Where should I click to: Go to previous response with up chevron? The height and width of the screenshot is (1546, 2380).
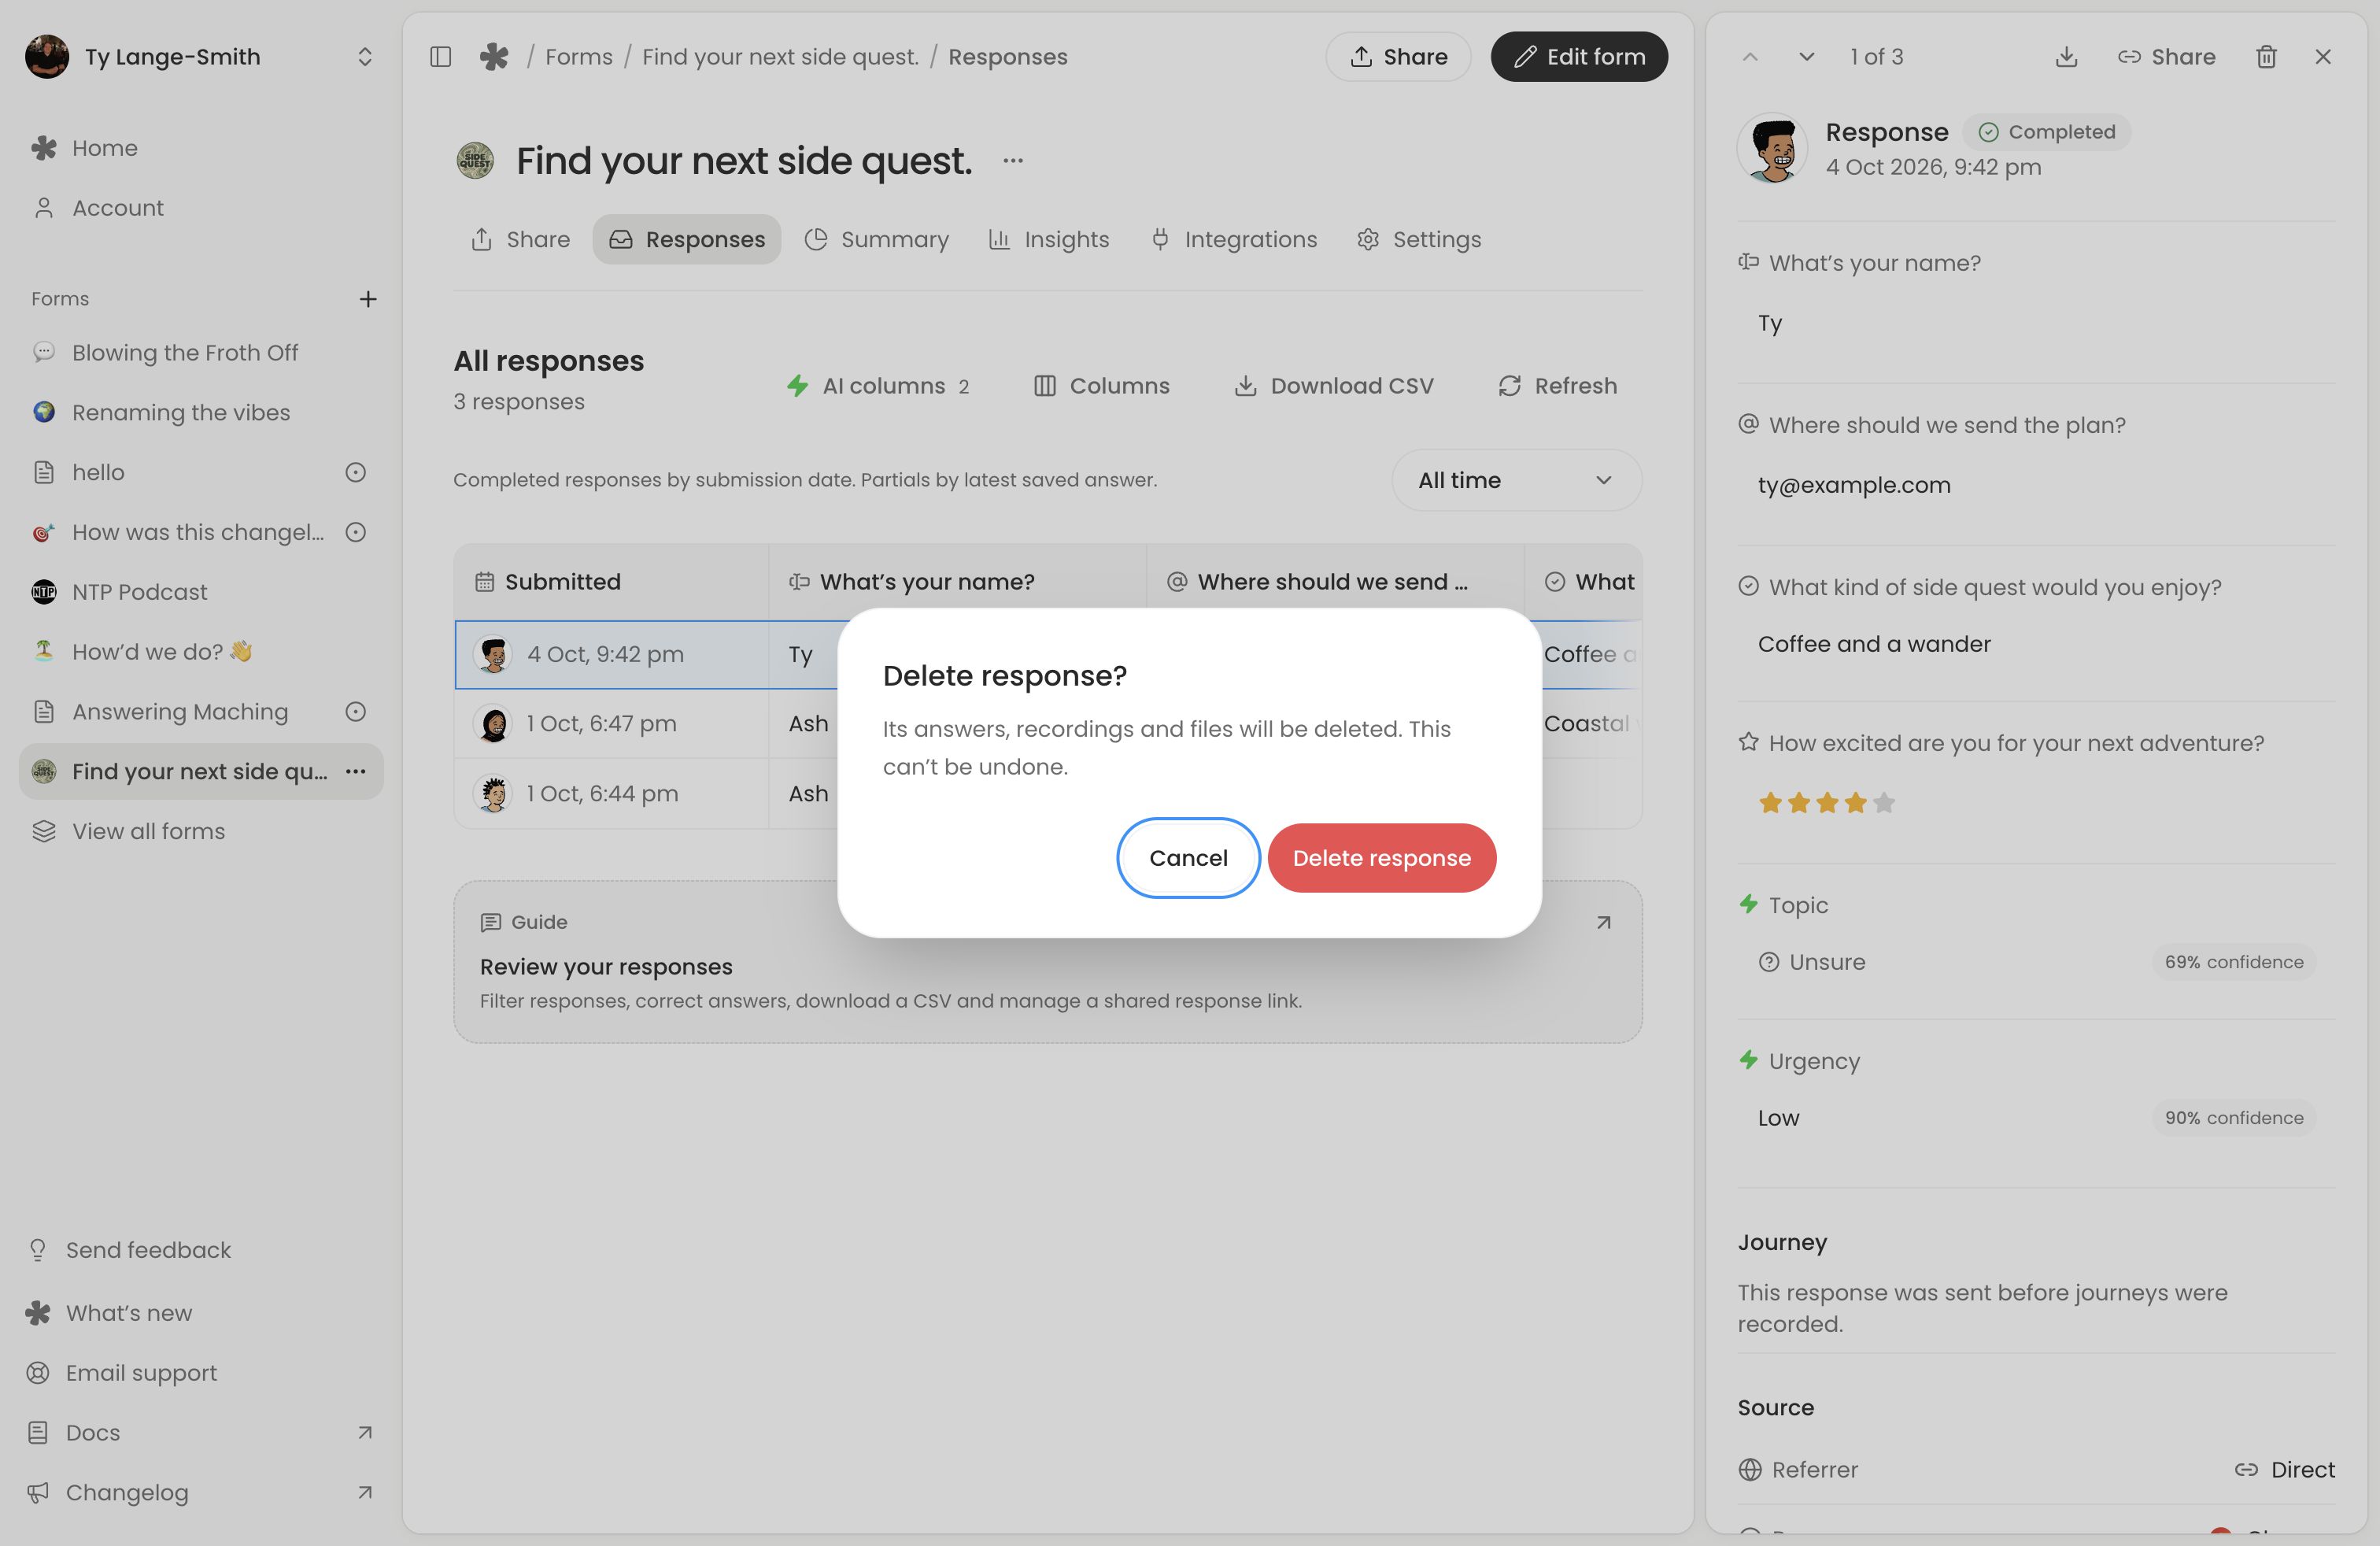tap(1750, 57)
